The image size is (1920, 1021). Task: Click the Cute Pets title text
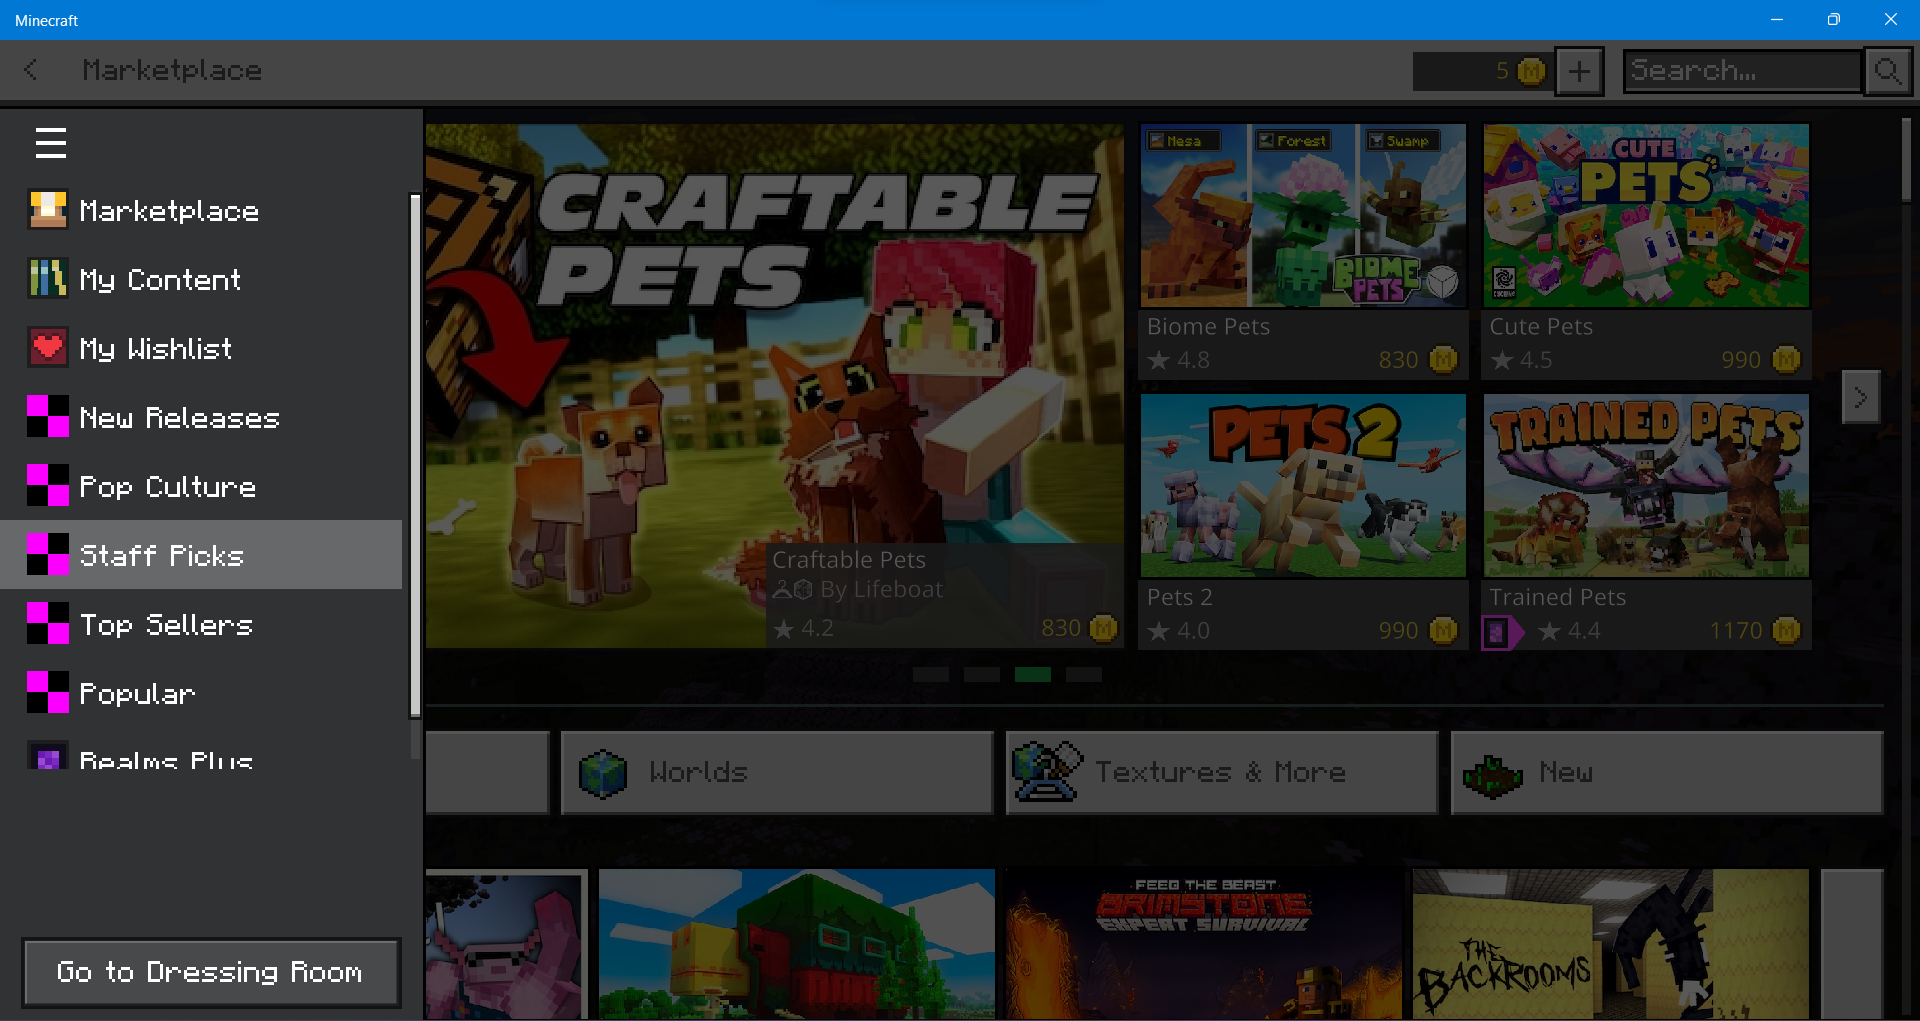1541,327
